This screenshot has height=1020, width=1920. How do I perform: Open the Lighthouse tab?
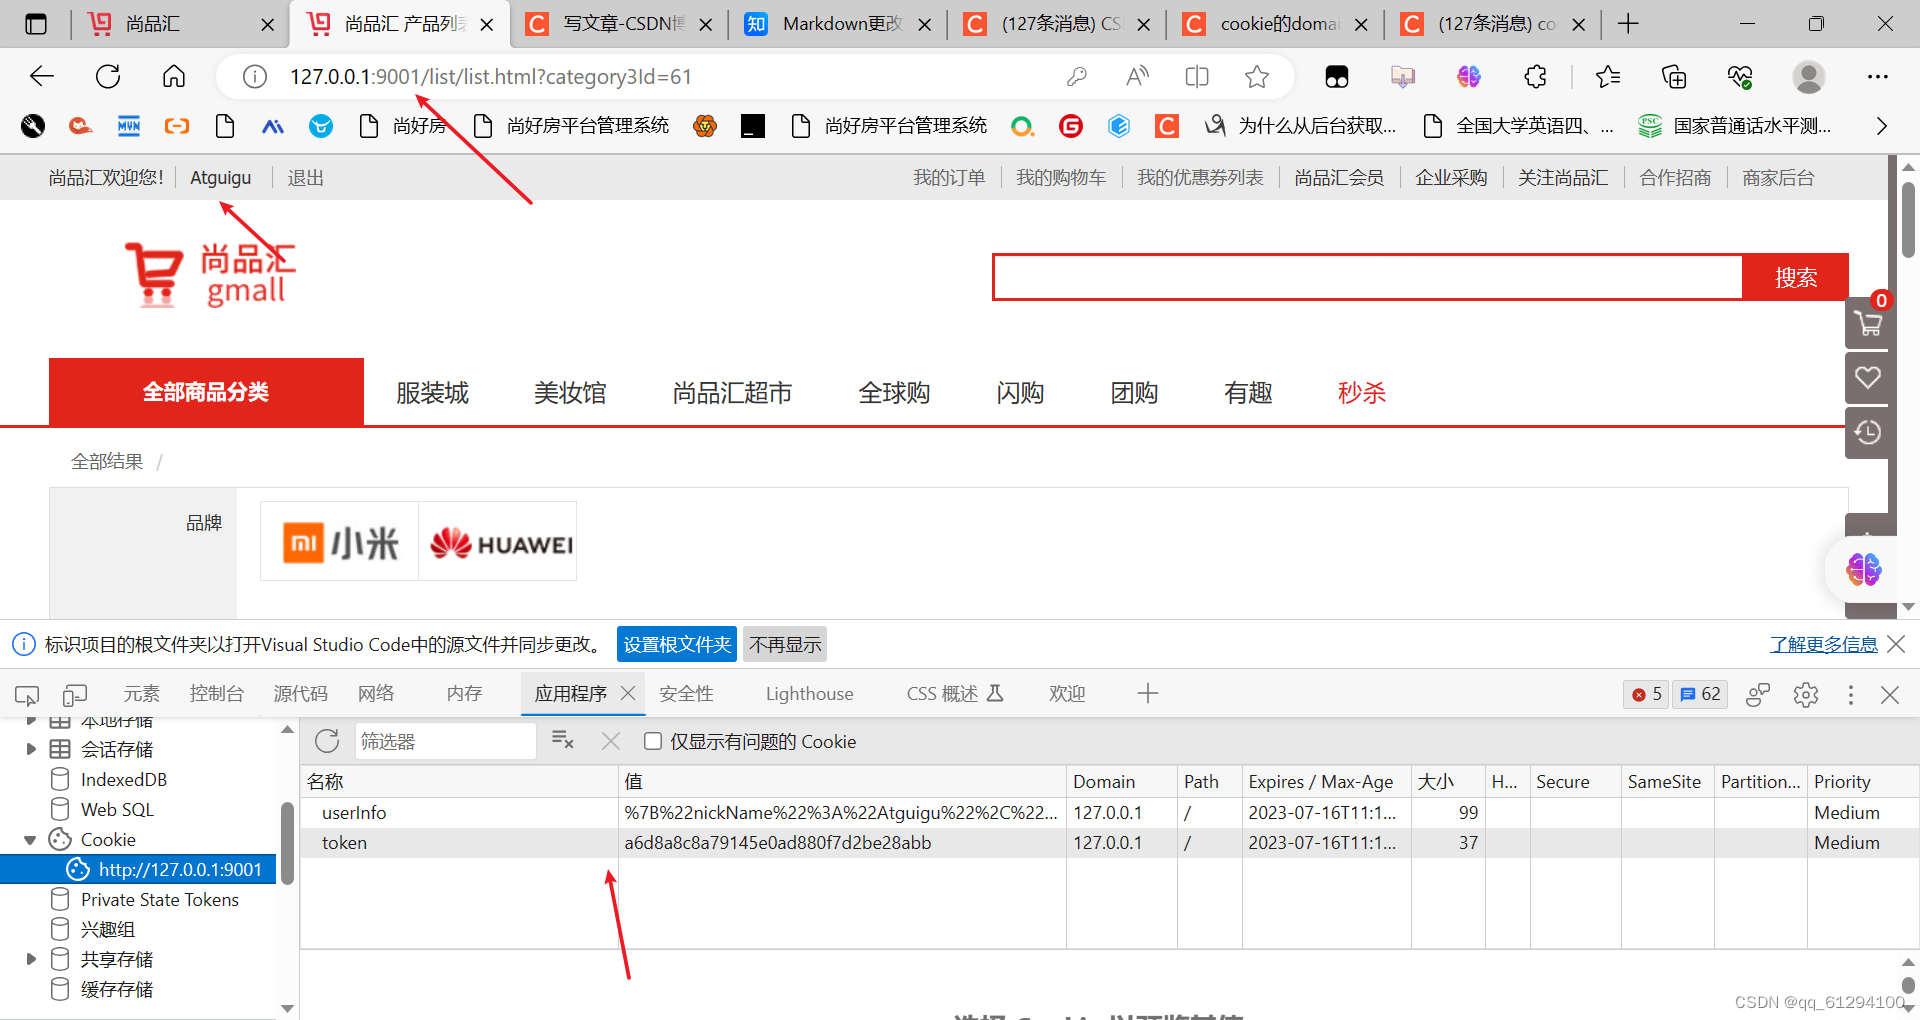tap(810, 694)
